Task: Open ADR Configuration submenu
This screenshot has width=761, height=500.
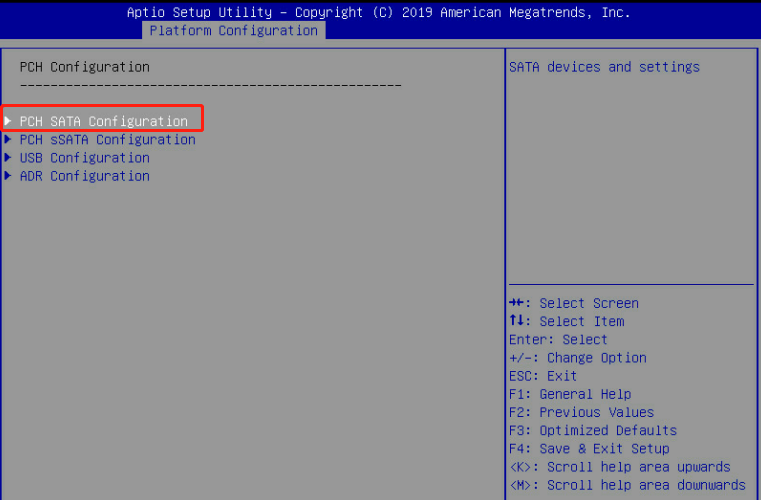Action: click(x=84, y=176)
